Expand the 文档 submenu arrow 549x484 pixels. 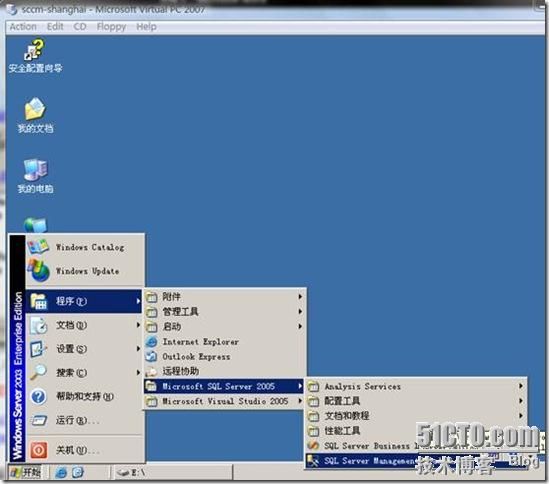click(138, 325)
